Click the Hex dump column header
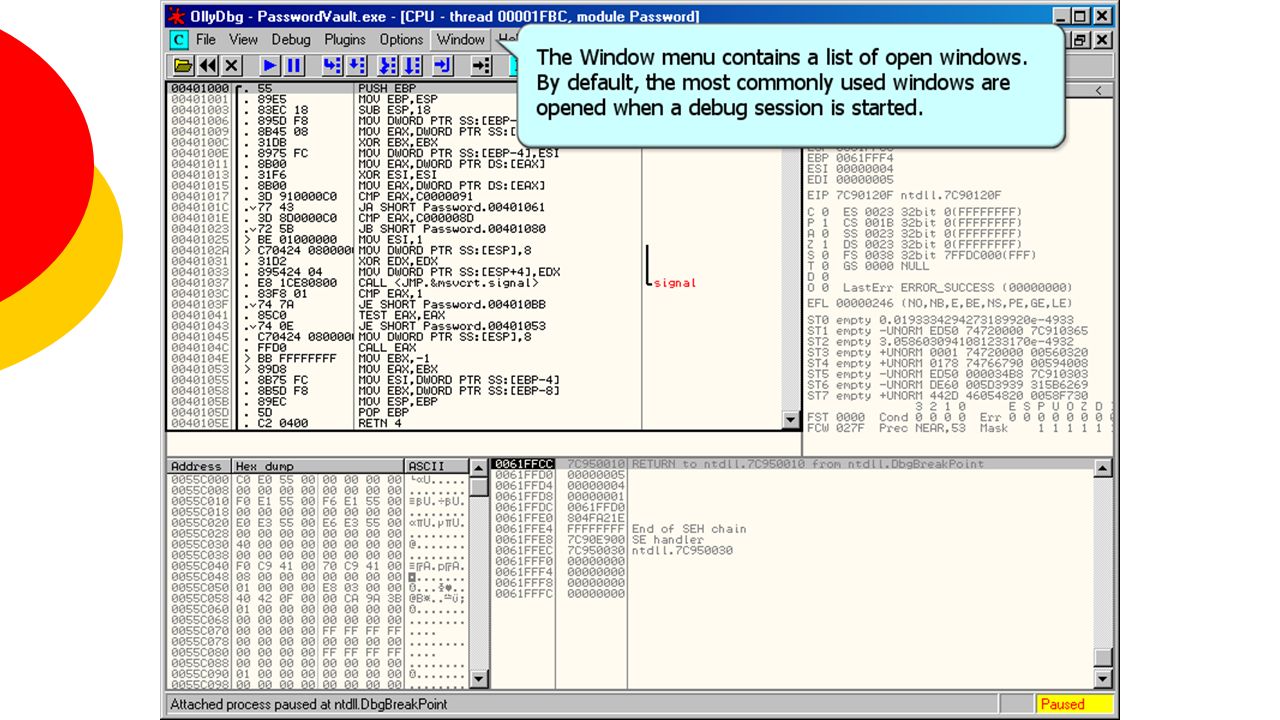Viewport: 1280px width, 720px height. [x=318, y=466]
